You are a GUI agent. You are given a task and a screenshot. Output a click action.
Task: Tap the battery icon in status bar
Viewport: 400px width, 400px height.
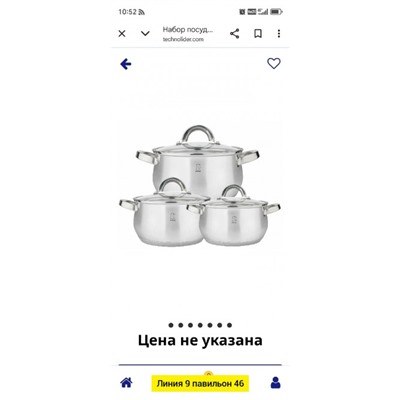point(276,12)
